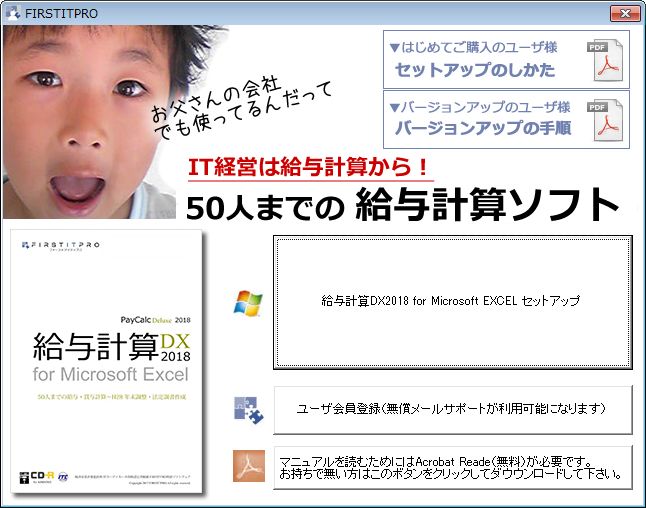Download Acrobat Reader via the マニュアル button

[x=452, y=467]
